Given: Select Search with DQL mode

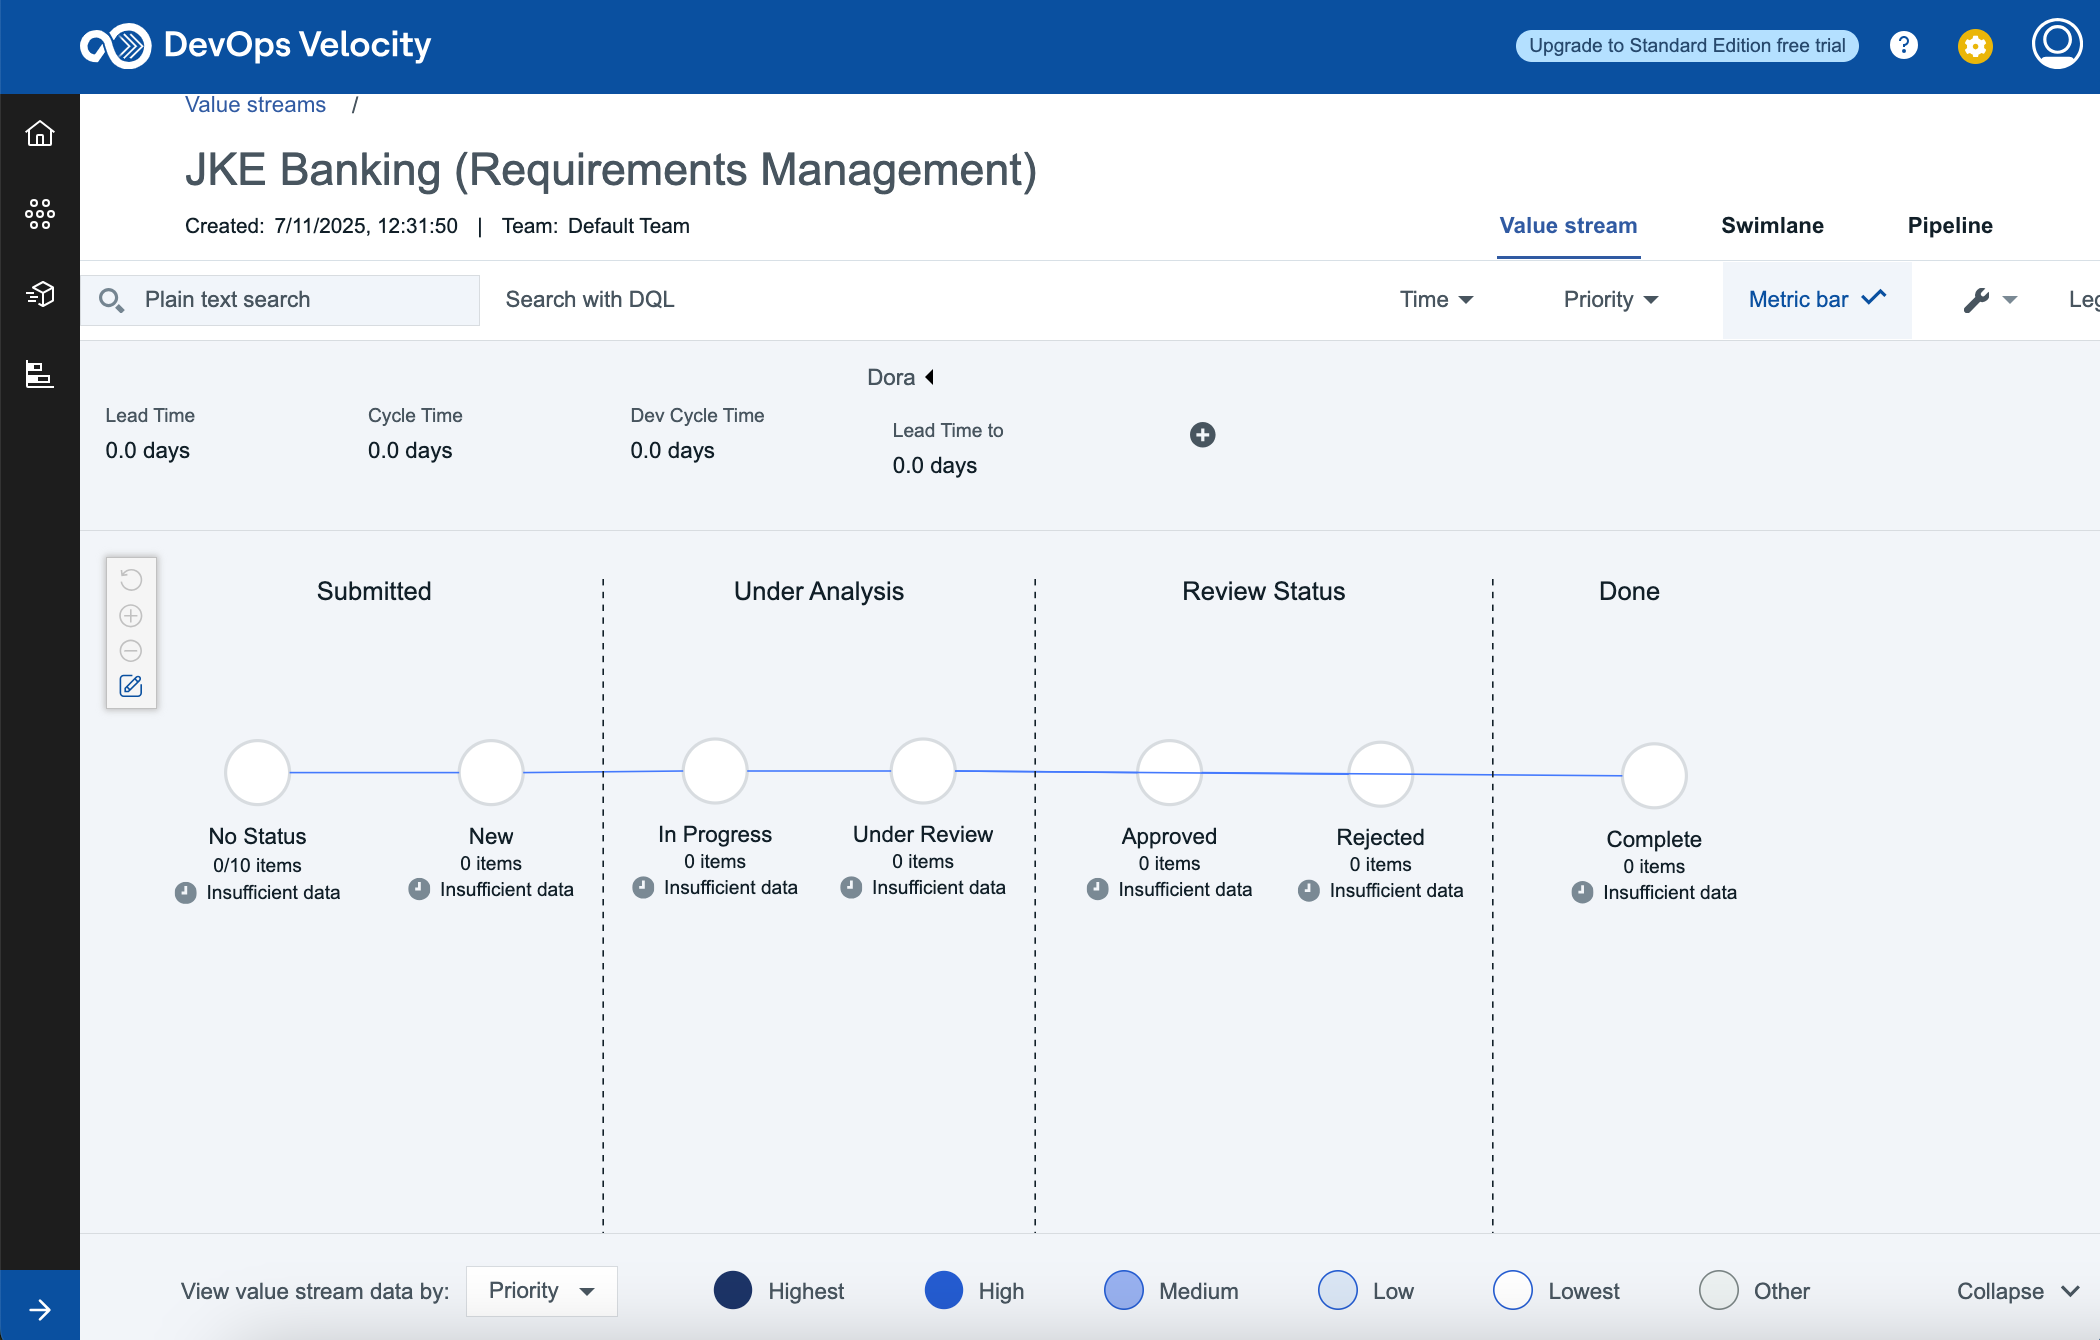Looking at the screenshot, I should point(590,300).
